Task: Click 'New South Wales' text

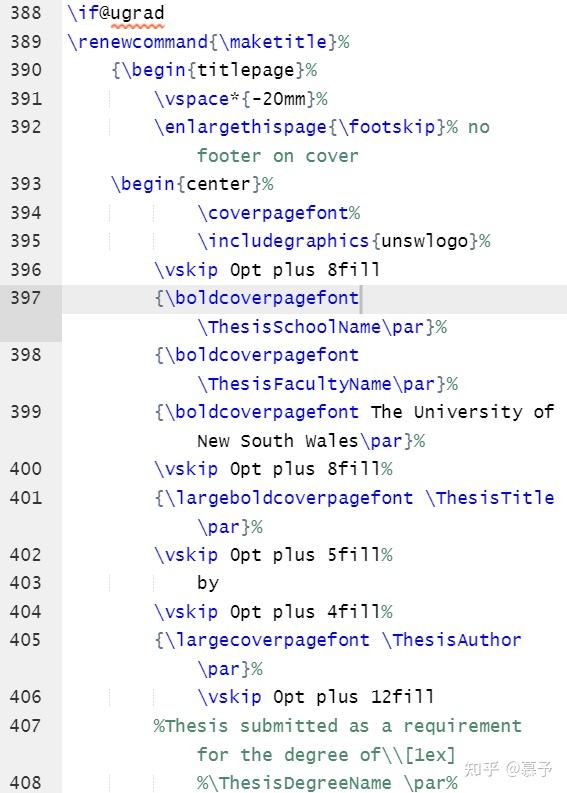Action: pyautogui.click(x=278, y=441)
